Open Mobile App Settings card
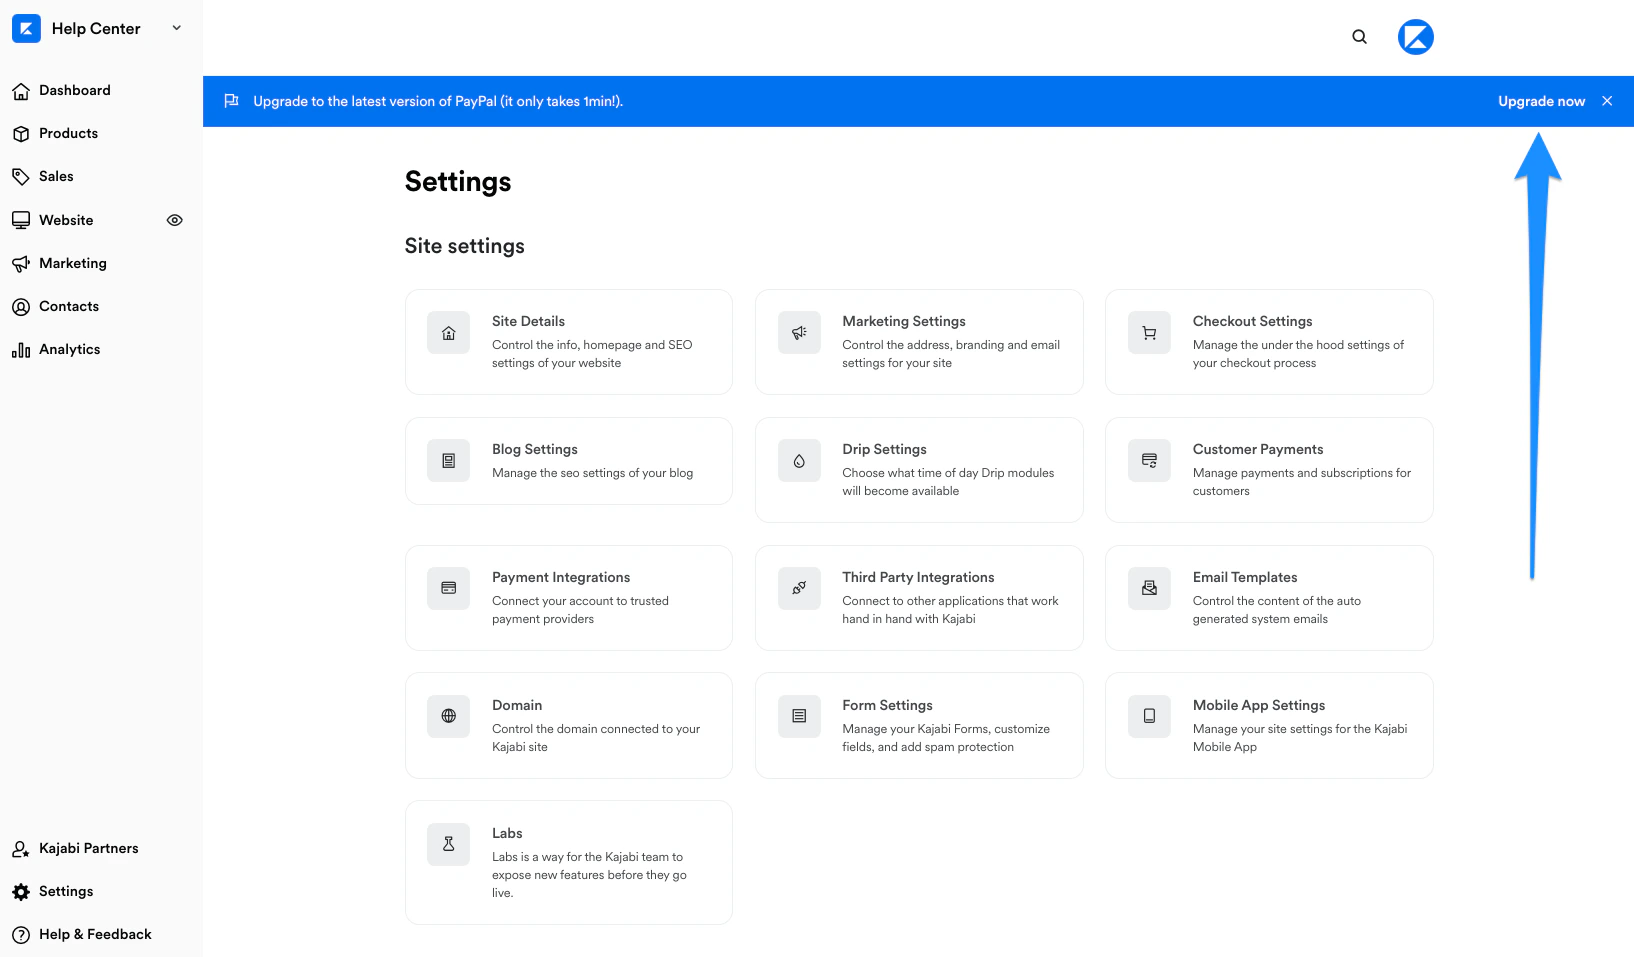 coord(1268,726)
